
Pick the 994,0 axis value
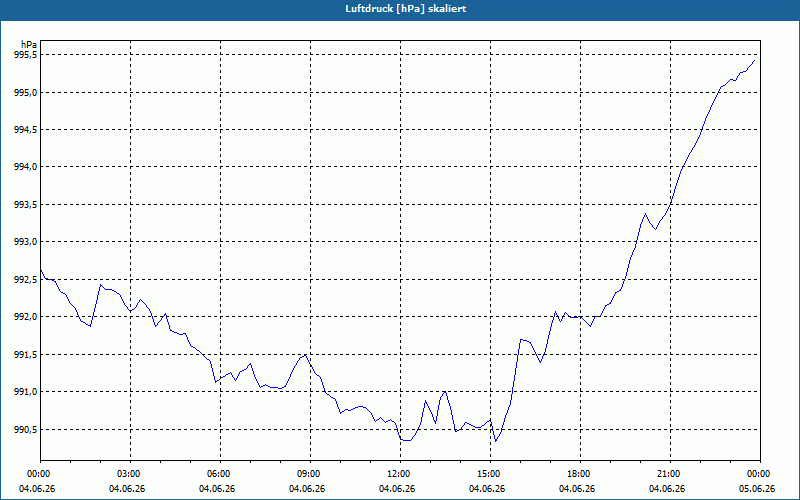coord(25,167)
